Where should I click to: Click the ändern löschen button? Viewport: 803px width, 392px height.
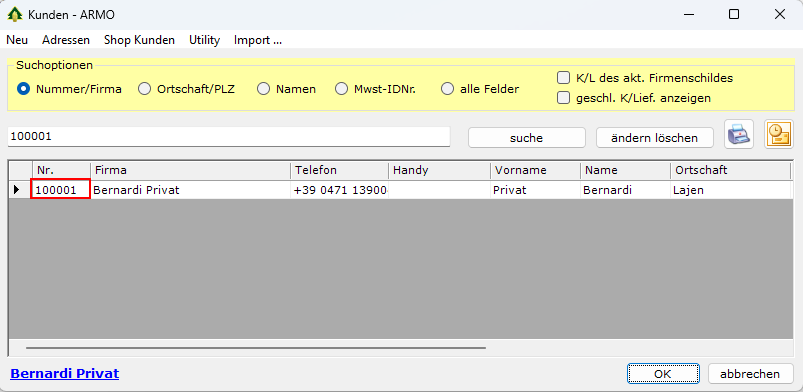[x=654, y=138]
